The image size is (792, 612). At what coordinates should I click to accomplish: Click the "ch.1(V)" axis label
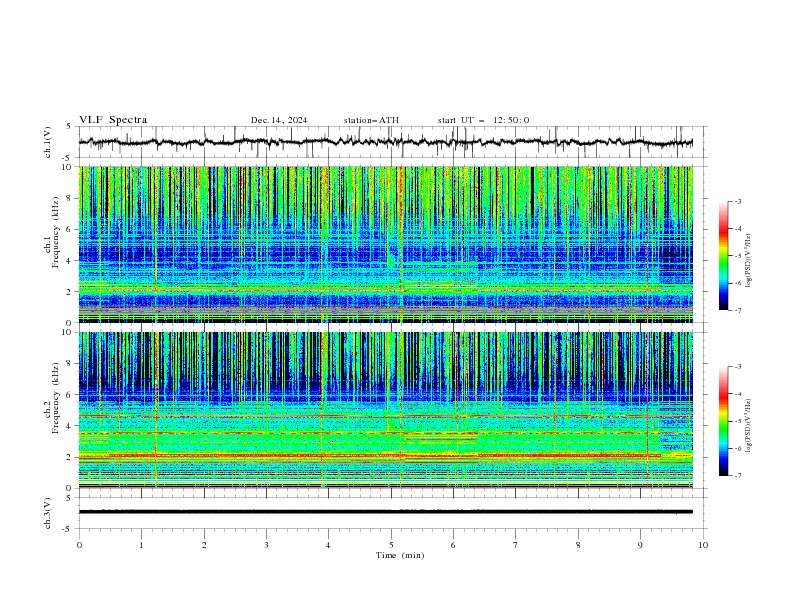pyautogui.click(x=48, y=142)
